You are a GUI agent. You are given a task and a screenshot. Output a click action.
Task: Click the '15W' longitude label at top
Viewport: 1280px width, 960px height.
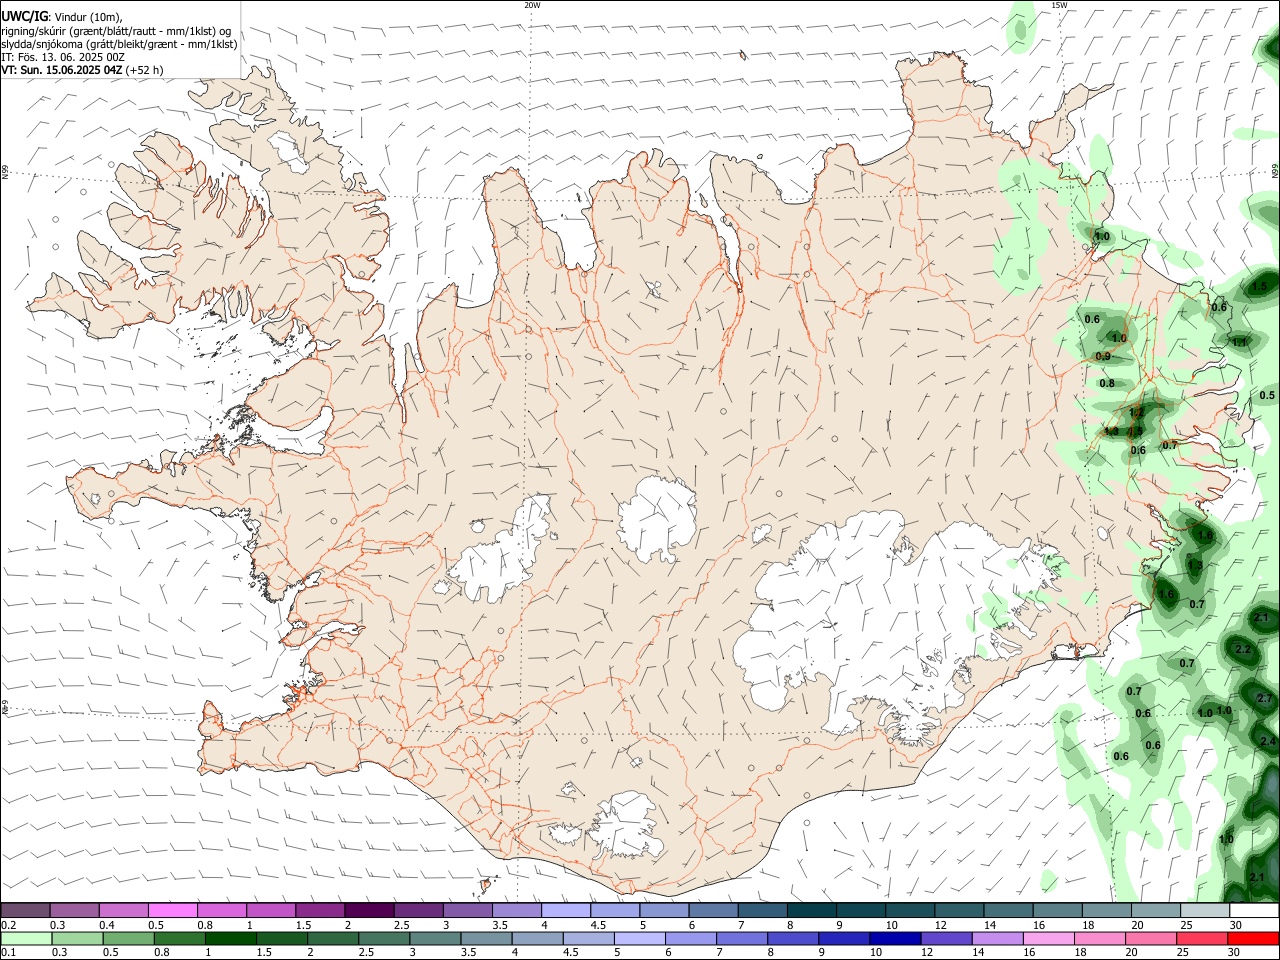click(x=1059, y=5)
